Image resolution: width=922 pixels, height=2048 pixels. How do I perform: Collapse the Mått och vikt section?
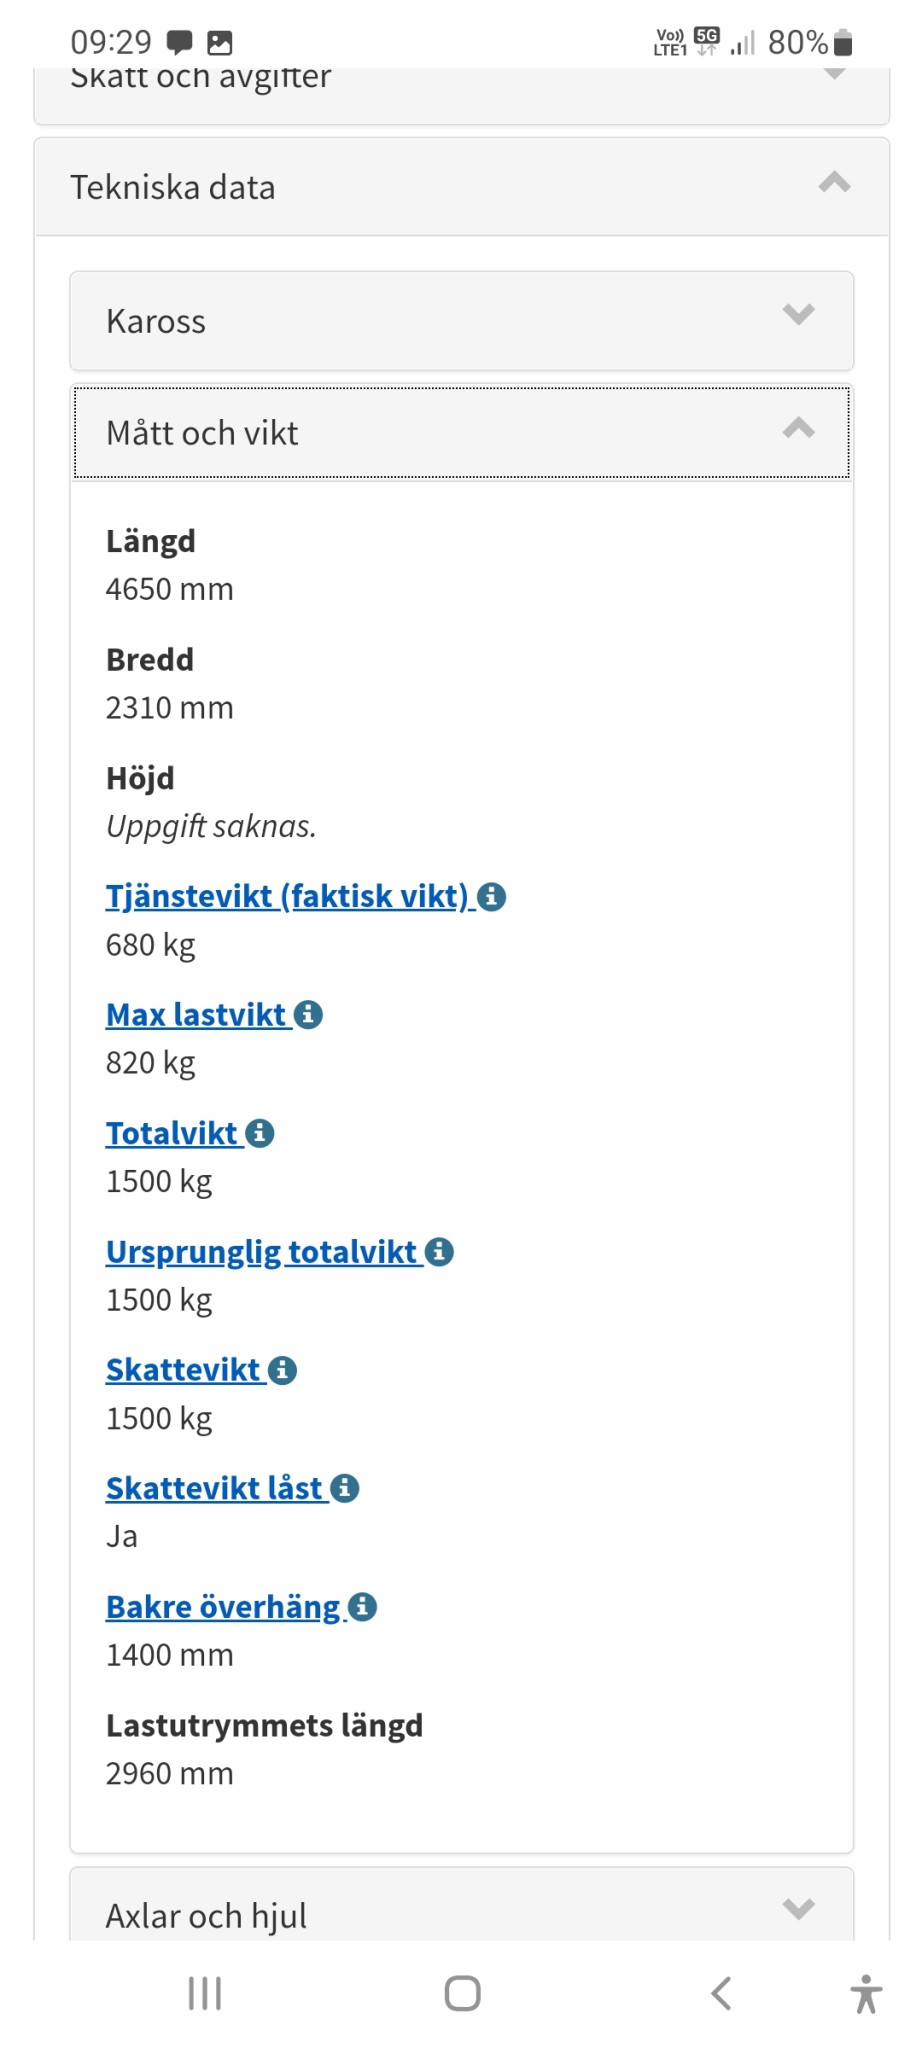[461, 433]
